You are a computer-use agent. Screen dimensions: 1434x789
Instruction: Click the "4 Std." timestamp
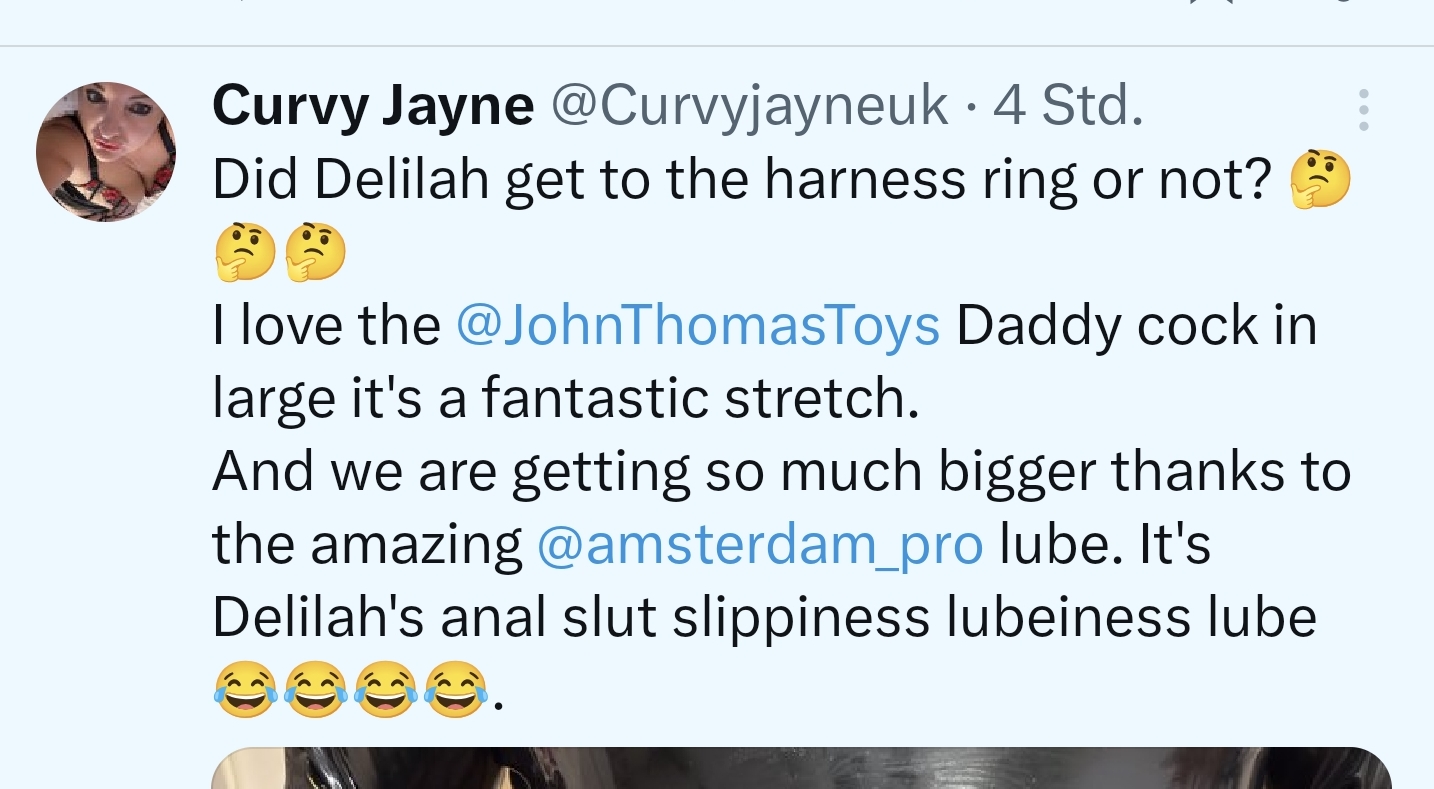1068,105
